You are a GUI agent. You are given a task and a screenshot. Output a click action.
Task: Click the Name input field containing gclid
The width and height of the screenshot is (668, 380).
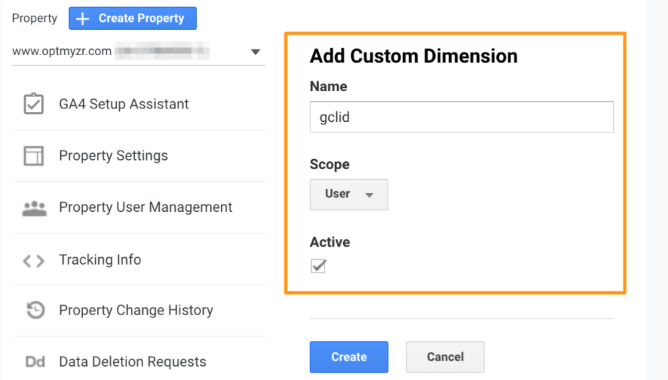(x=461, y=117)
